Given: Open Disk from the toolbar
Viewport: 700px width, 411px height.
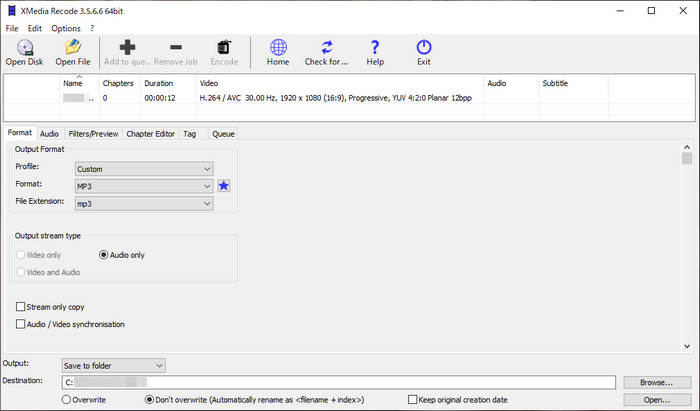Looking at the screenshot, I should pos(25,53).
